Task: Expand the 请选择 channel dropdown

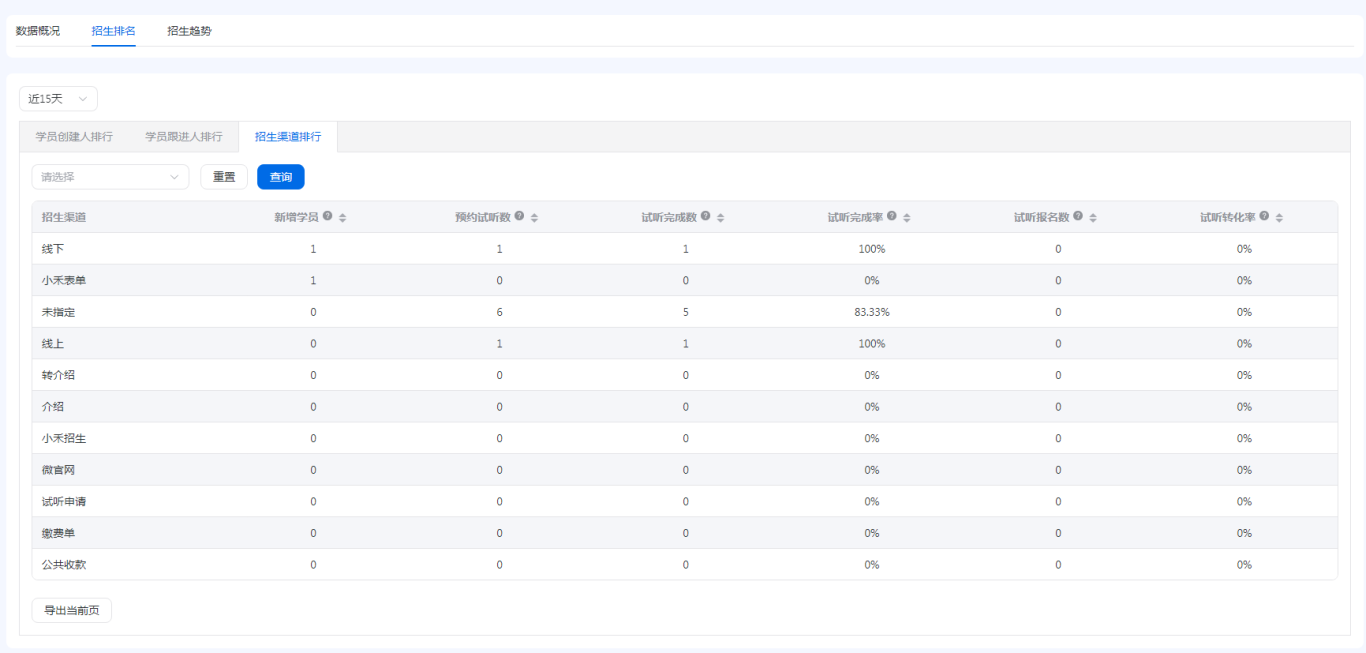Action: 110,177
